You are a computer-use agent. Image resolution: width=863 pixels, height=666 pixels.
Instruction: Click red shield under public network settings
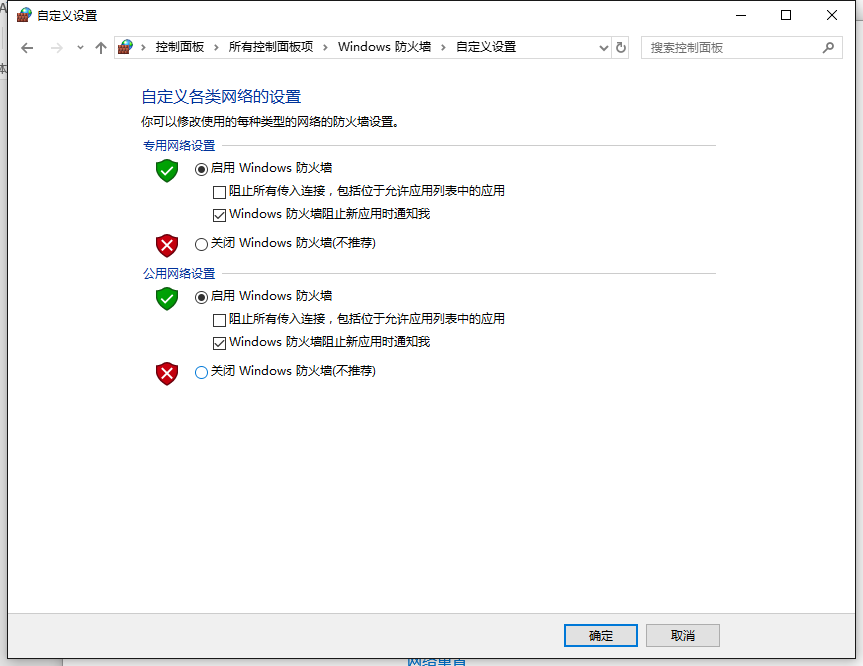(167, 374)
